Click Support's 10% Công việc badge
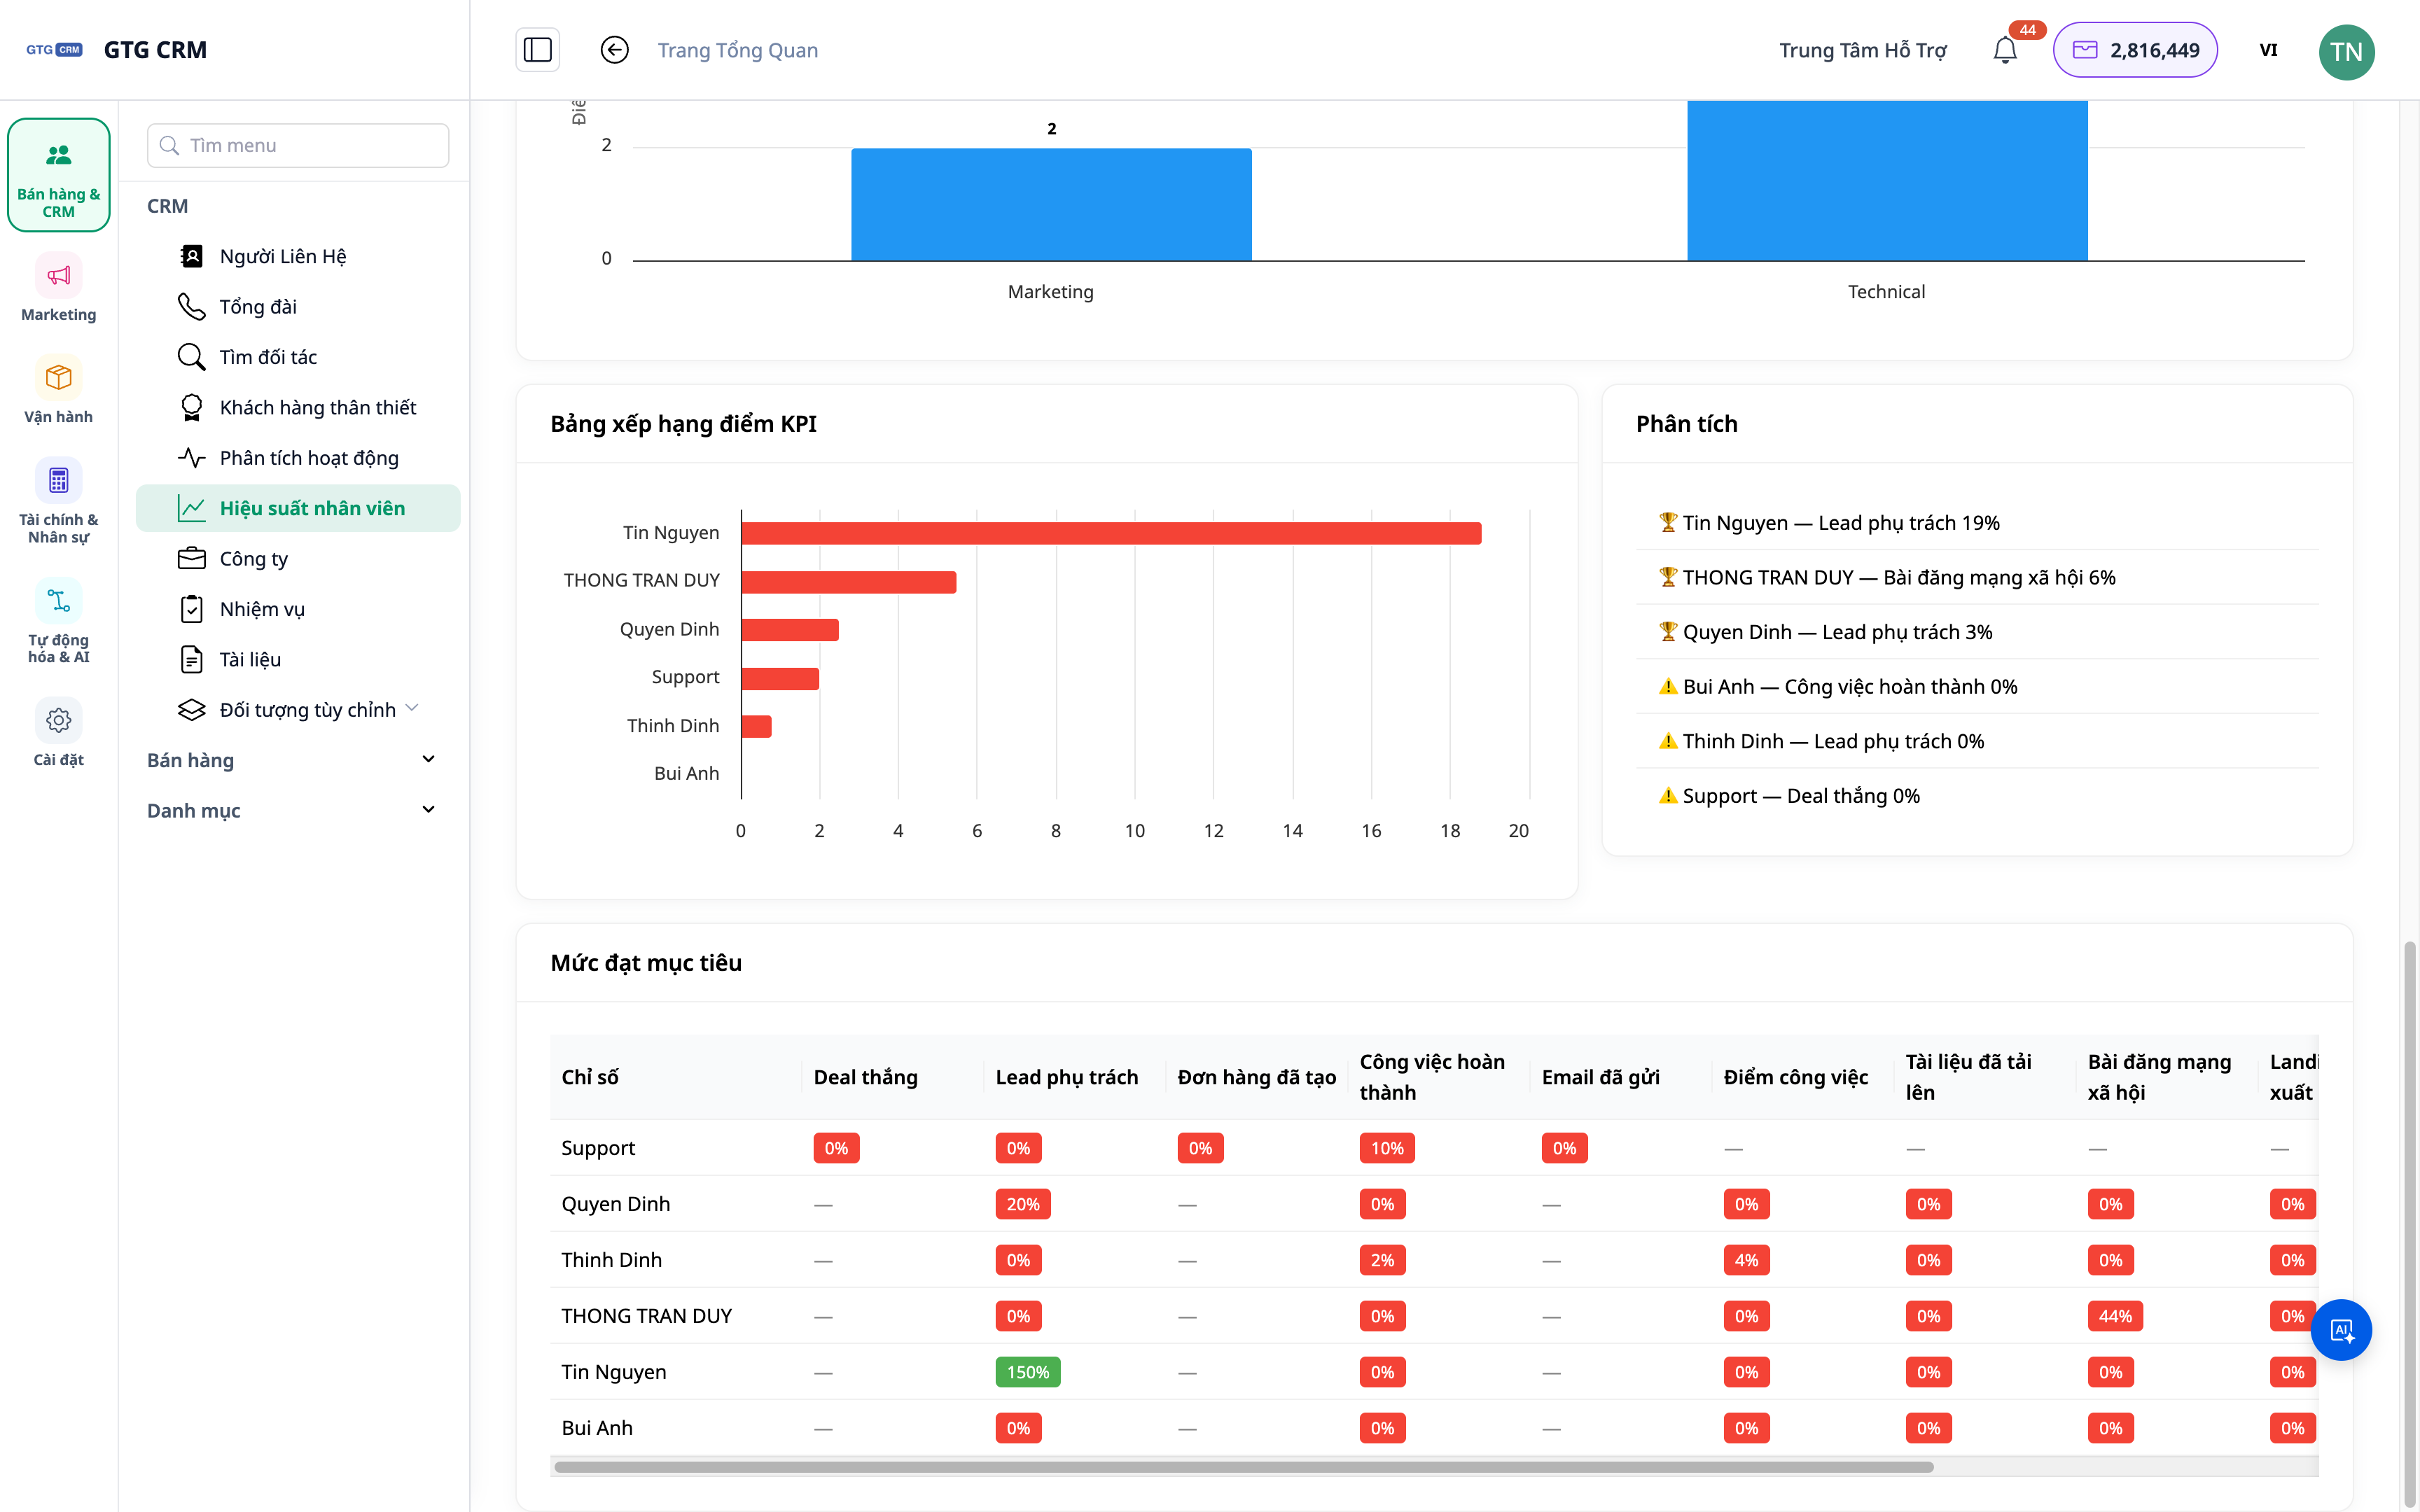The image size is (2420, 1512). coord(1386,1148)
